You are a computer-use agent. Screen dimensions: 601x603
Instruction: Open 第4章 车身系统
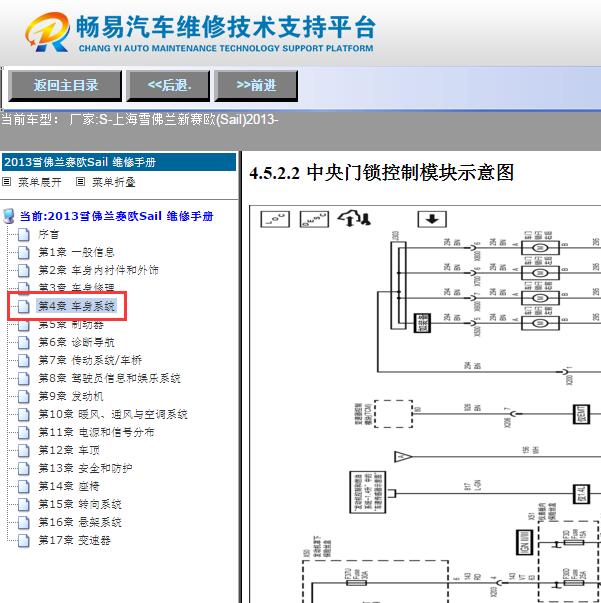[76, 306]
